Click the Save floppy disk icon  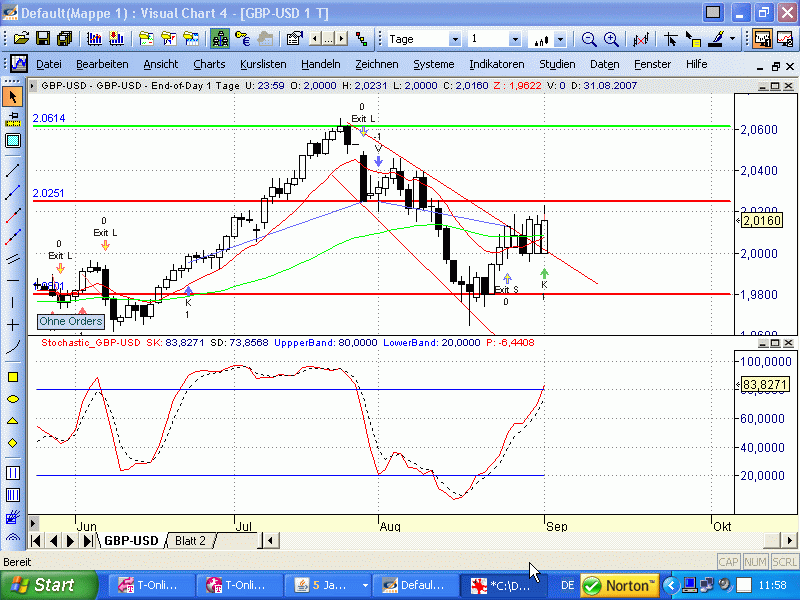43,39
